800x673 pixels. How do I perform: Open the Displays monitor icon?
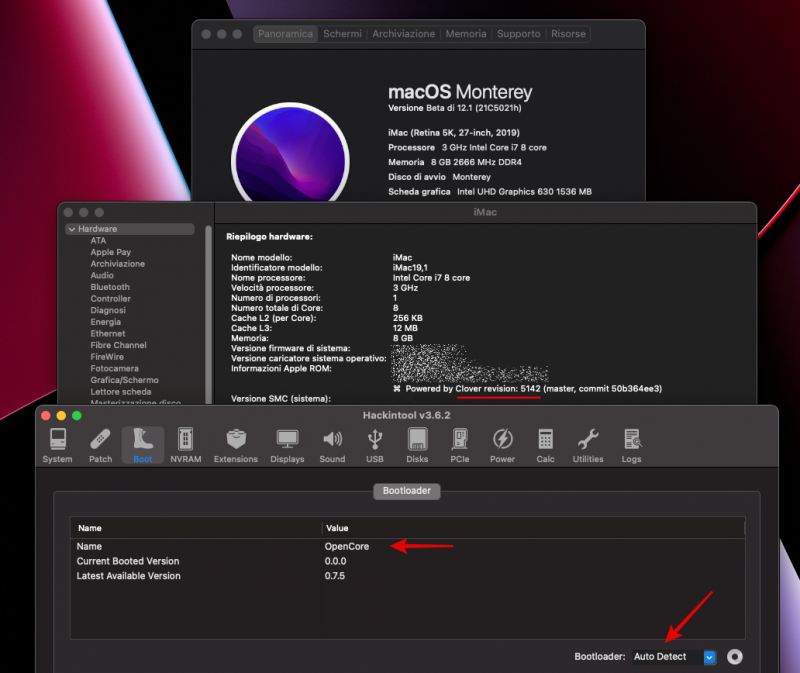coord(287,445)
